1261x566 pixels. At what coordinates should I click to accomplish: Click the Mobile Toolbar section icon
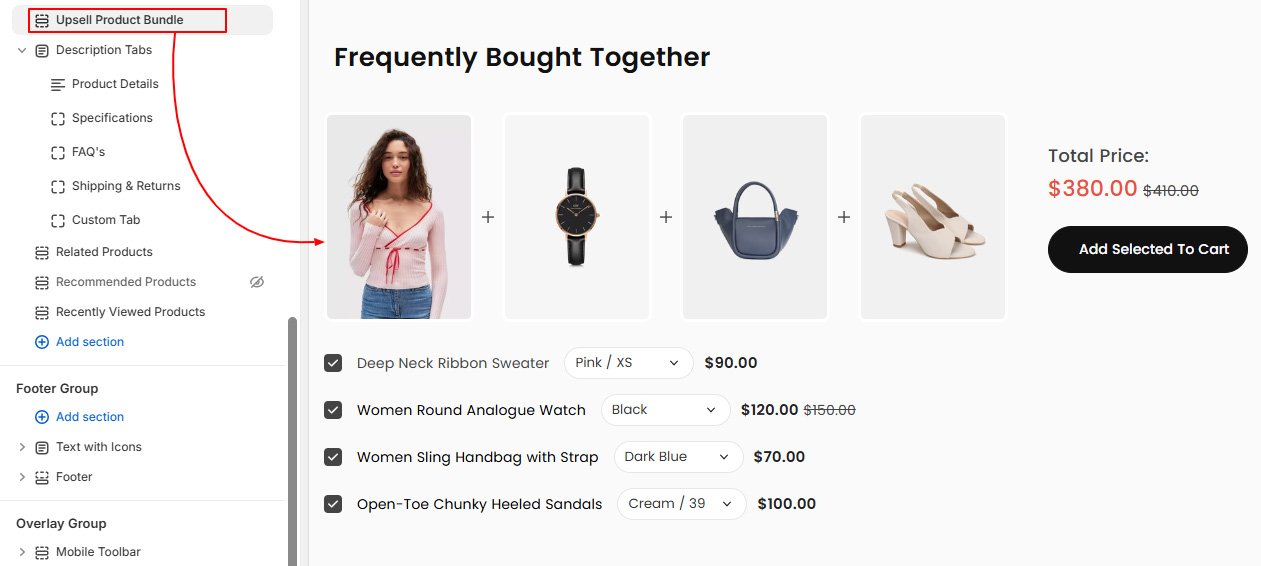pos(42,552)
